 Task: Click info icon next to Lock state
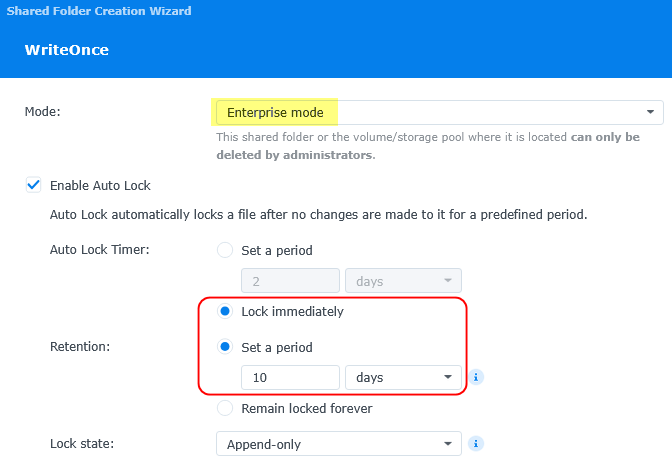click(477, 443)
